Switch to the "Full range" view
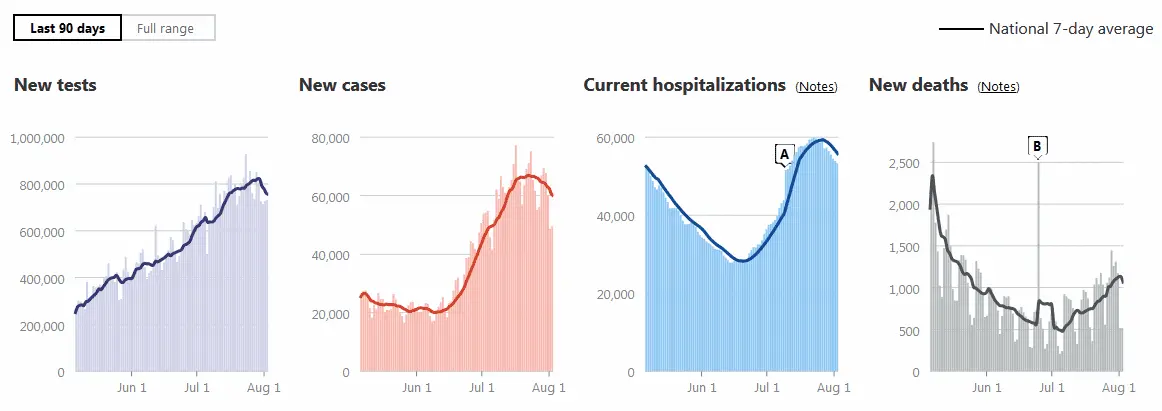The height and width of the screenshot is (411, 1162). coord(166,28)
